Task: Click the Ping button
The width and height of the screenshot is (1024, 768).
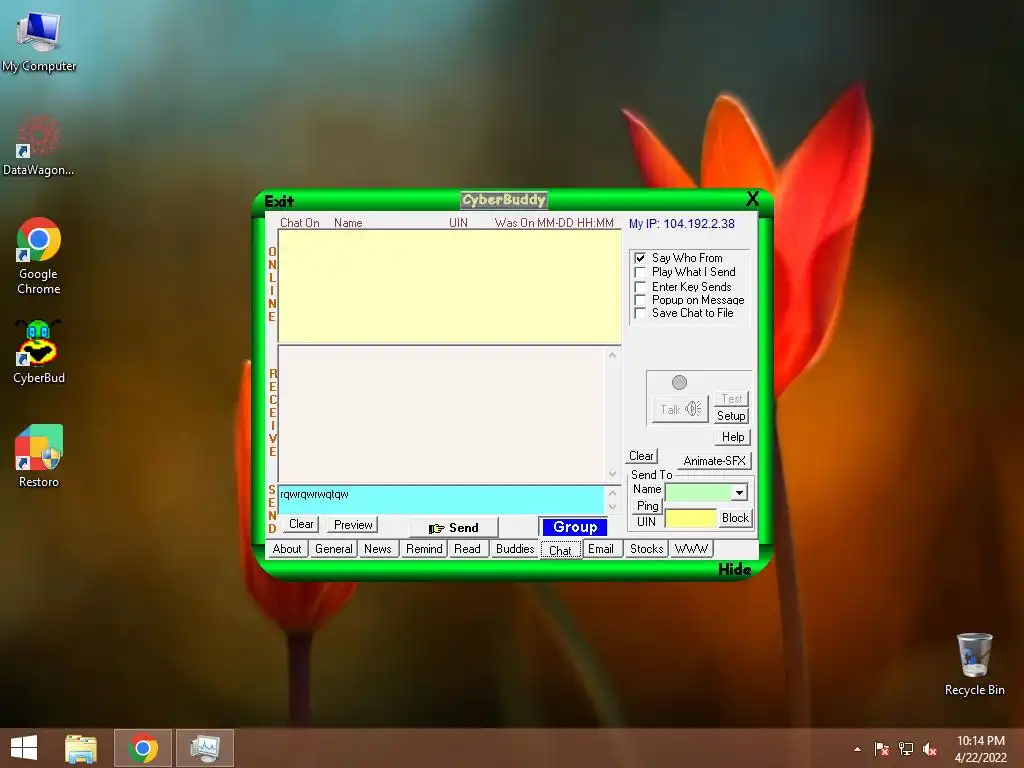Action: [647, 505]
